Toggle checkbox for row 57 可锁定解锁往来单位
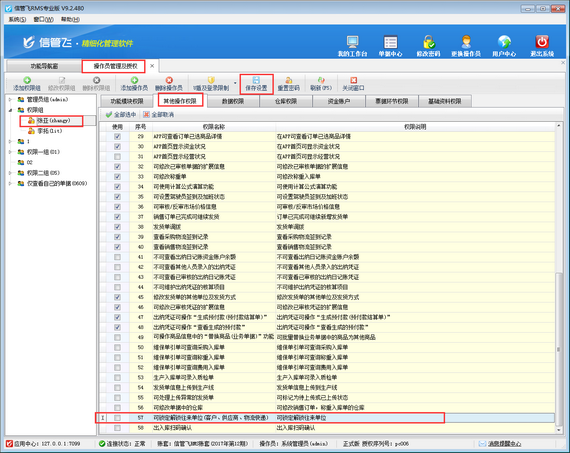The width and height of the screenshot is (570, 453). 117,418
